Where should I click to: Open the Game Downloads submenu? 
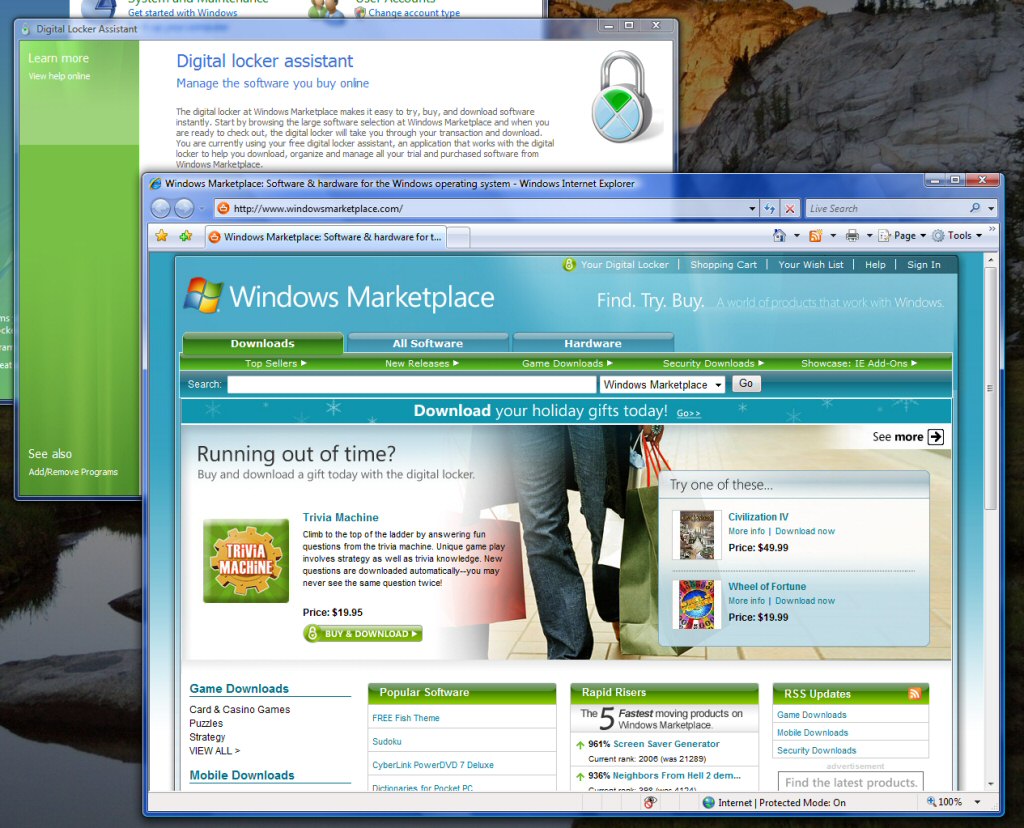pyautogui.click(x=567, y=363)
